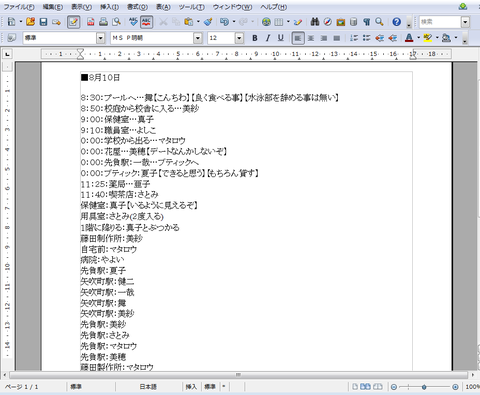Viewport: 480px width, 395px height.
Task: Toggle nonprinting characters pilcrow icon
Action: pos(367,22)
